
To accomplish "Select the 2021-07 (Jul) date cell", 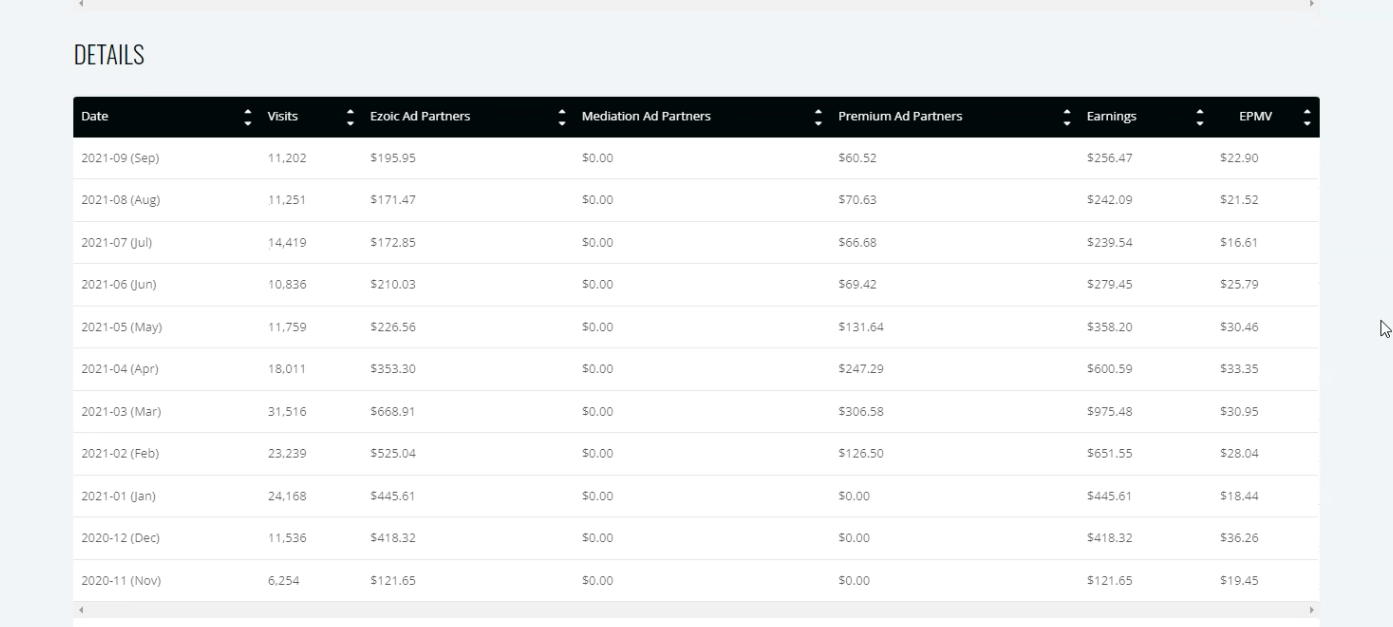I will tap(116, 243).
